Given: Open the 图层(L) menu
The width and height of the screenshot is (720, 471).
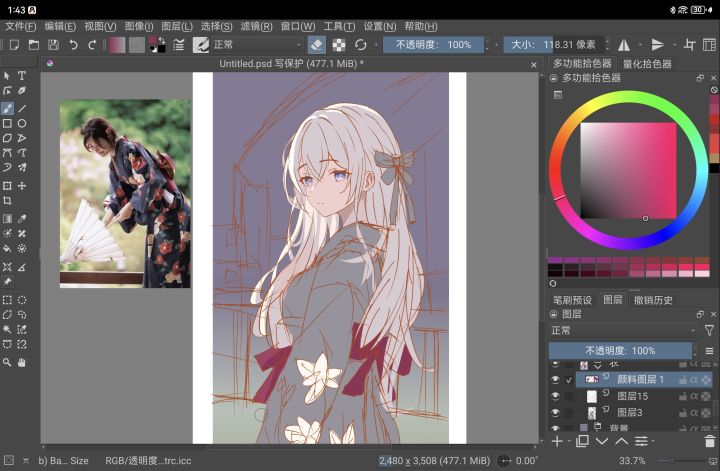Looking at the screenshot, I should (177, 26).
